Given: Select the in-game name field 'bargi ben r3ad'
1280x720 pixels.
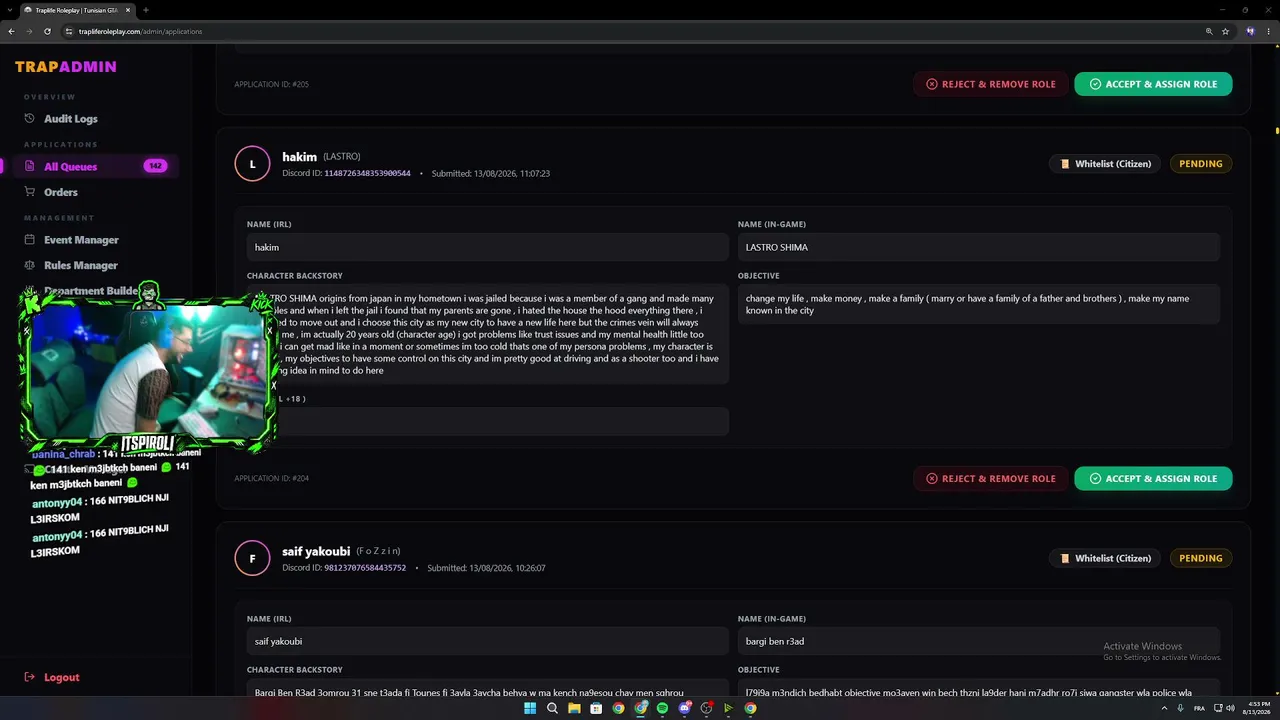Looking at the screenshot, I should 979,641.
